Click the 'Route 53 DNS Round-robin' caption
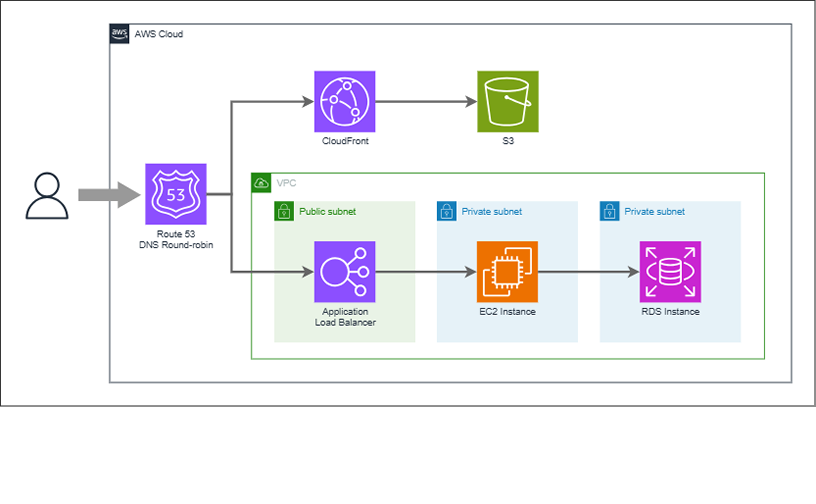 [x=176, y=240]
